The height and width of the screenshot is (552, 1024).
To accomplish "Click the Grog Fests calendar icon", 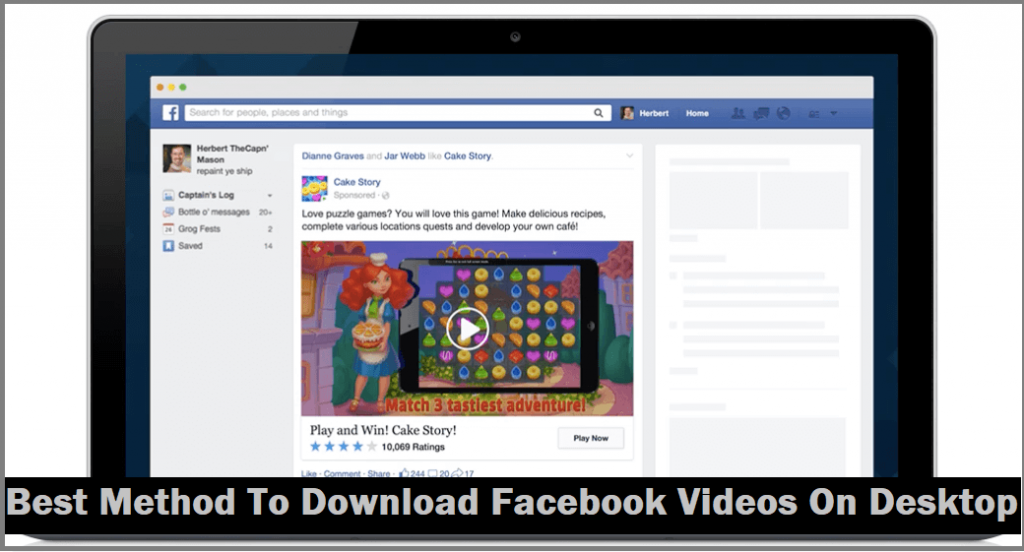I will [x=168, y=229].
